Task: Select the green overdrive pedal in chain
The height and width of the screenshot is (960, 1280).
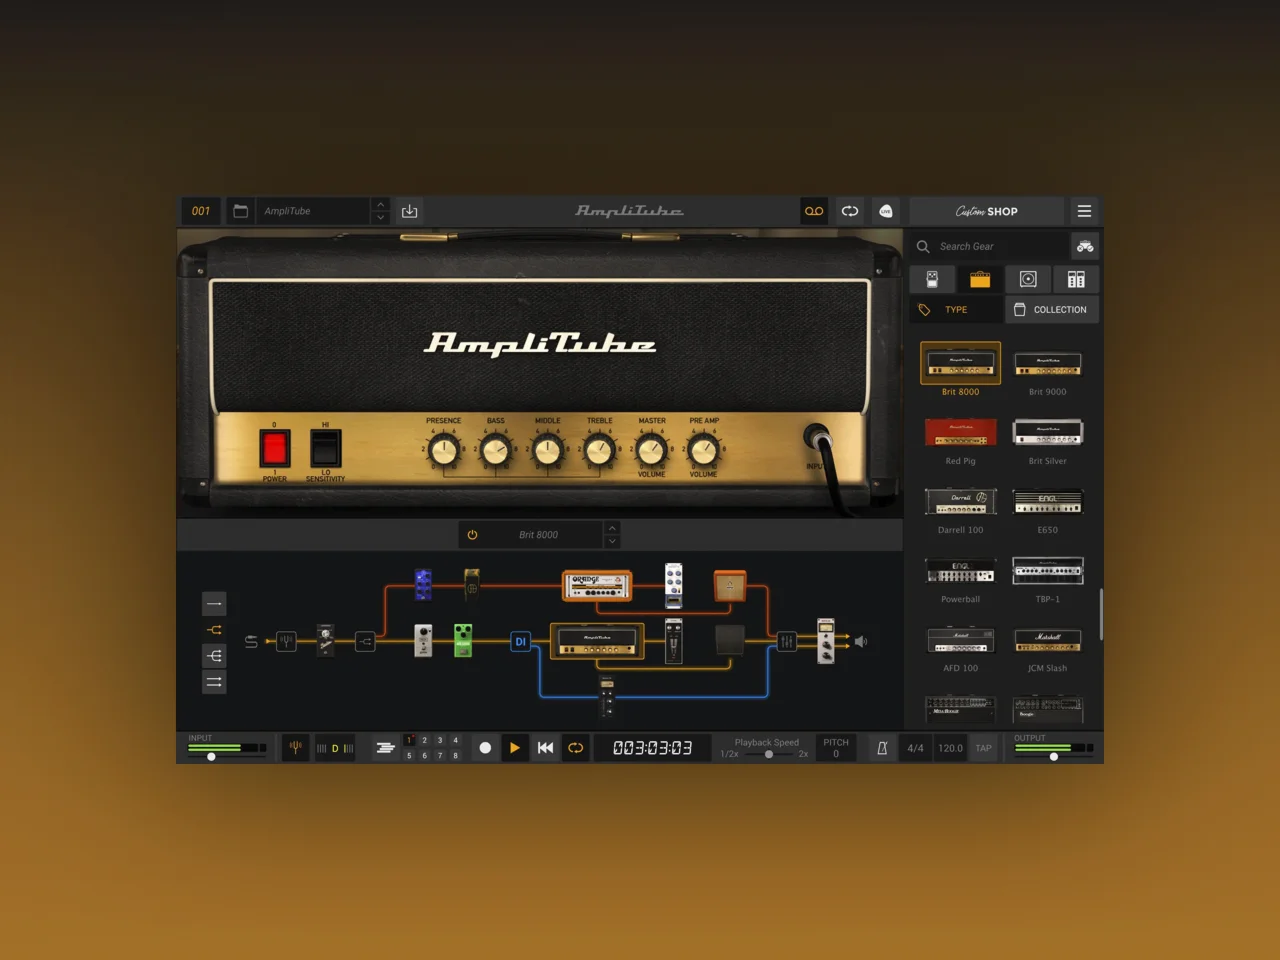Action: pyautogui.click(x=463, y=641)
